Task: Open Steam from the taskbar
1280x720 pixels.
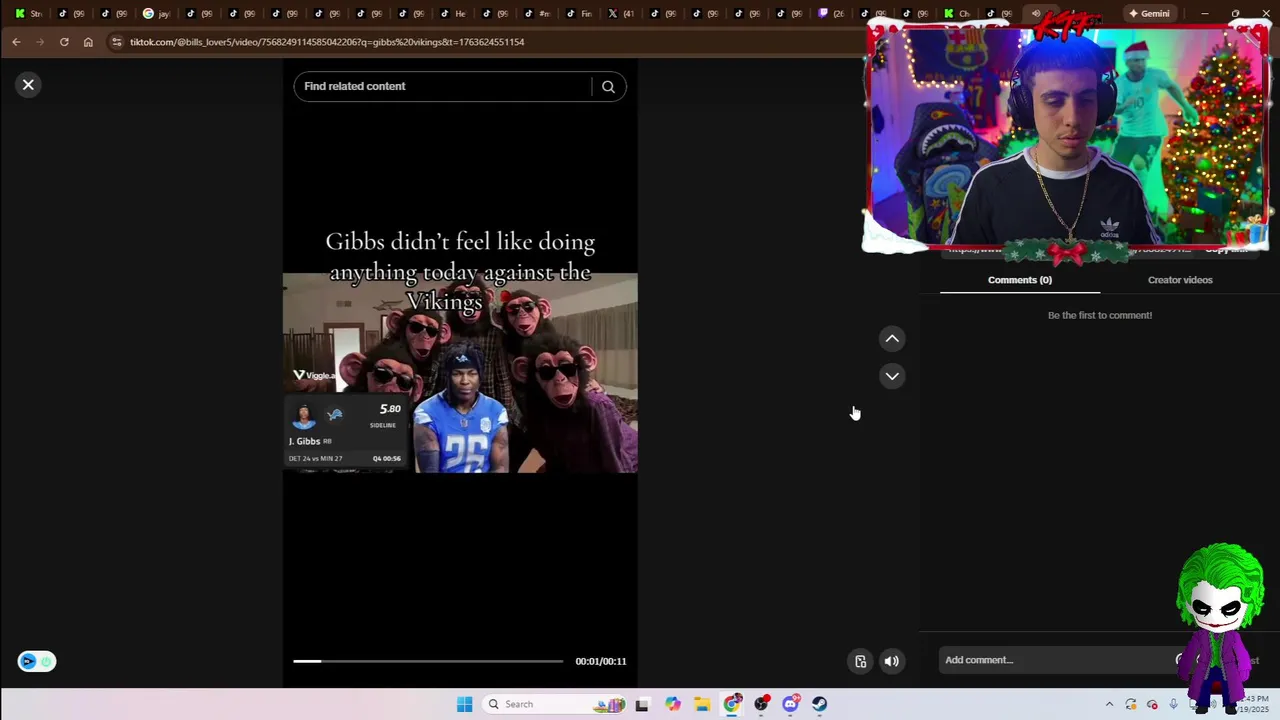Action: (x=820, y=704)
